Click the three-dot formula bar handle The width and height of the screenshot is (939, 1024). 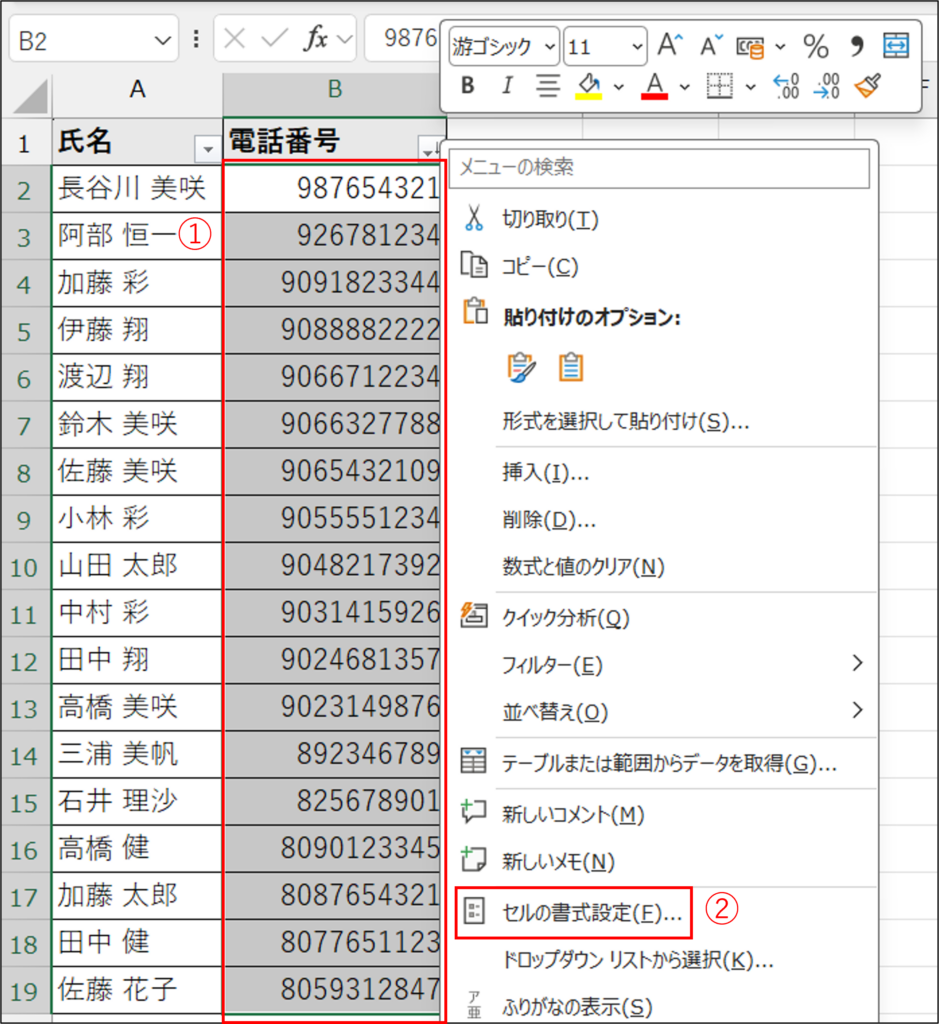196,39
